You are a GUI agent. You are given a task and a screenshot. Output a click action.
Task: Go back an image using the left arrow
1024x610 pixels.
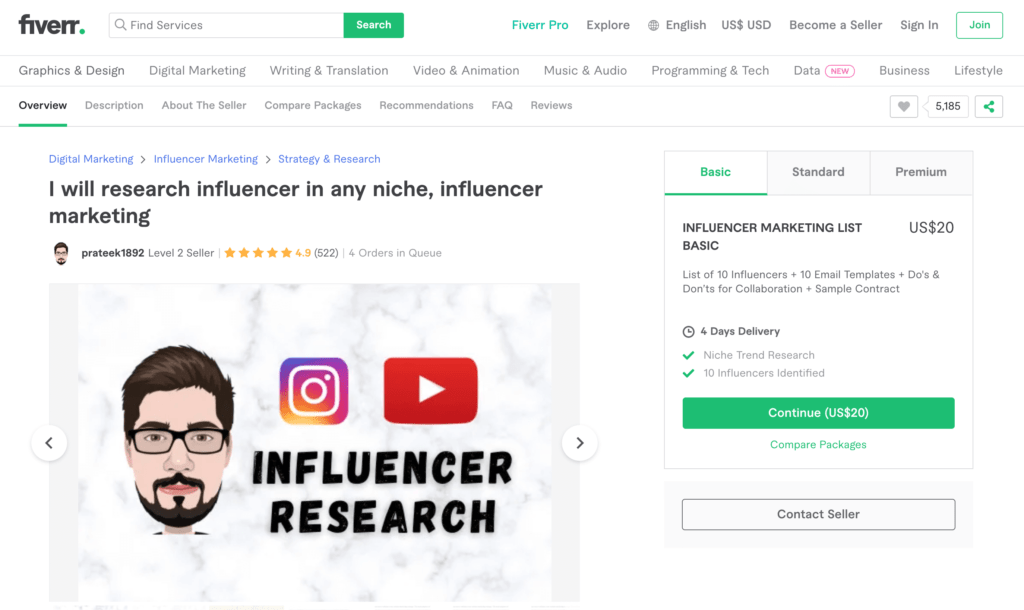(49, 442)
